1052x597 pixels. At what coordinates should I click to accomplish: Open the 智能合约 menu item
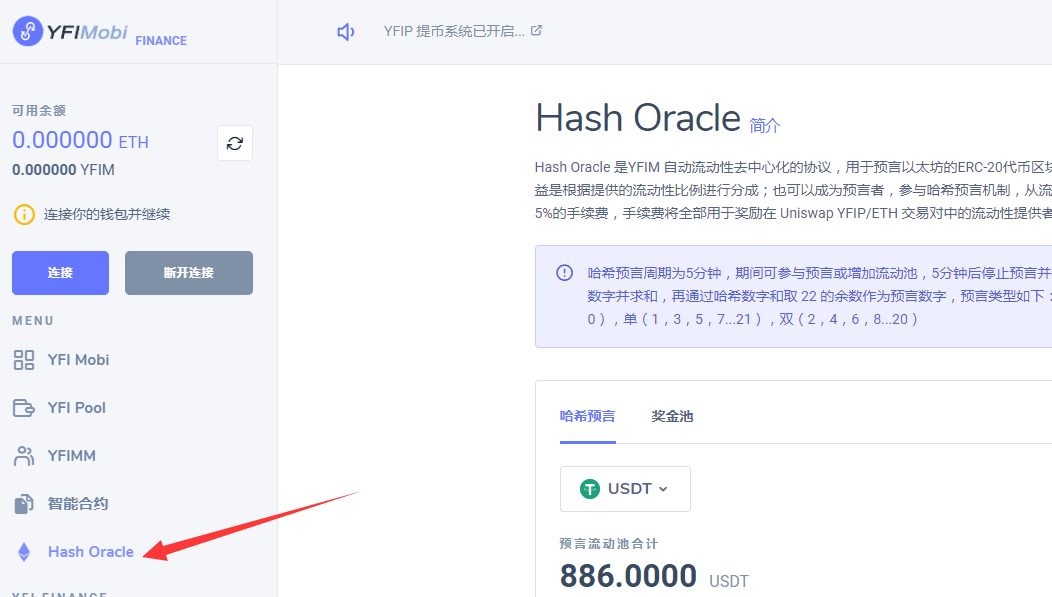78,504
